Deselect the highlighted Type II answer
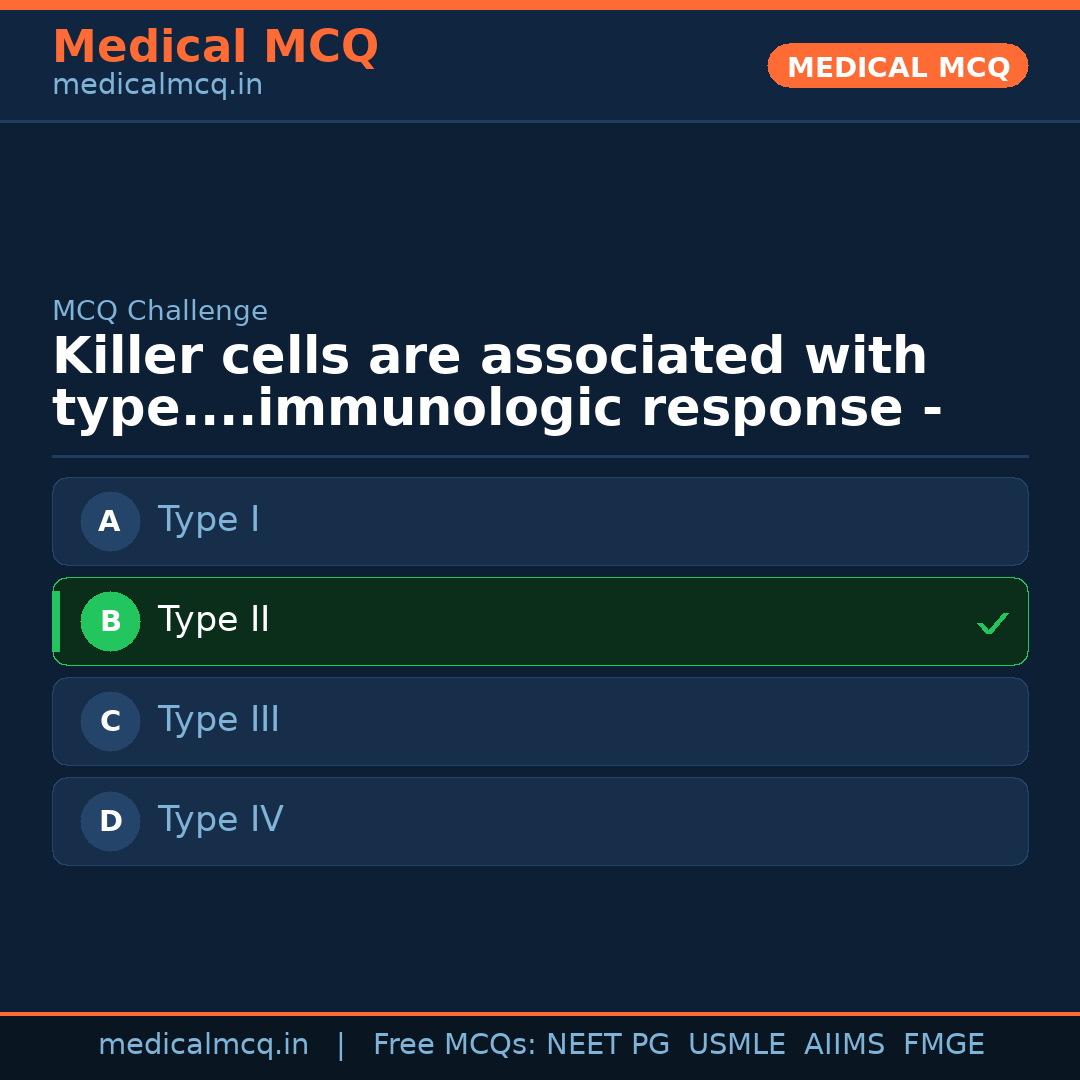Image resolution: width=1080 pixels, height=1080 pixels. coord(540,621)
